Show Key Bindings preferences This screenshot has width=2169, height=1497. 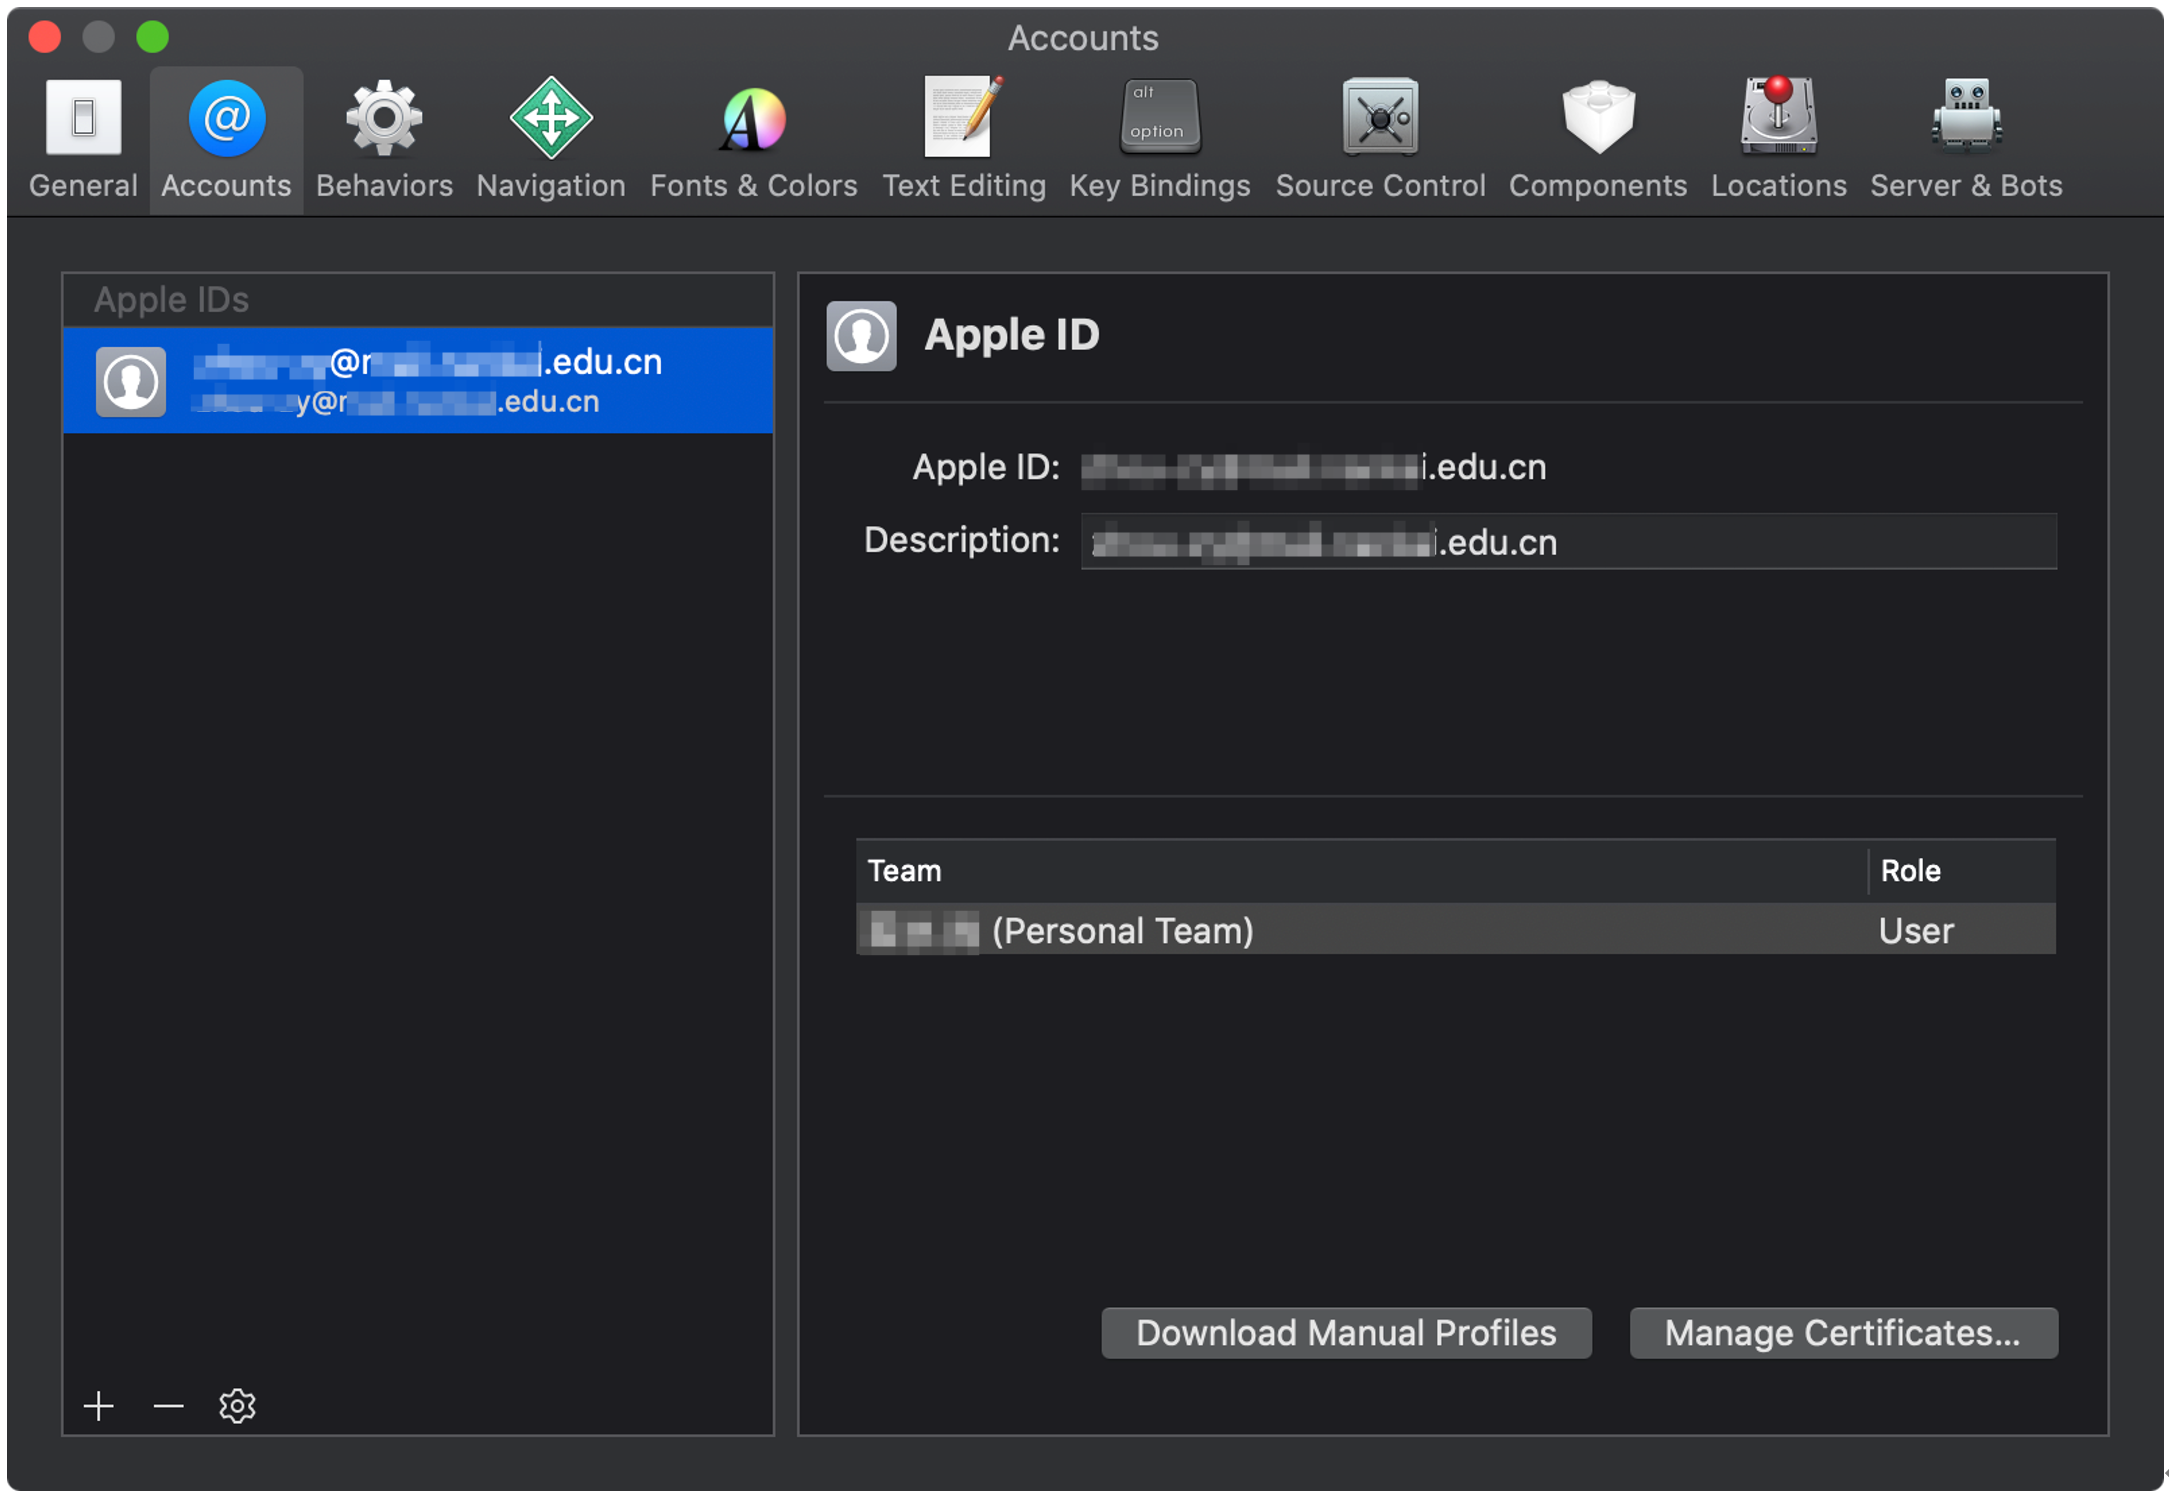tap(1159, 140)
